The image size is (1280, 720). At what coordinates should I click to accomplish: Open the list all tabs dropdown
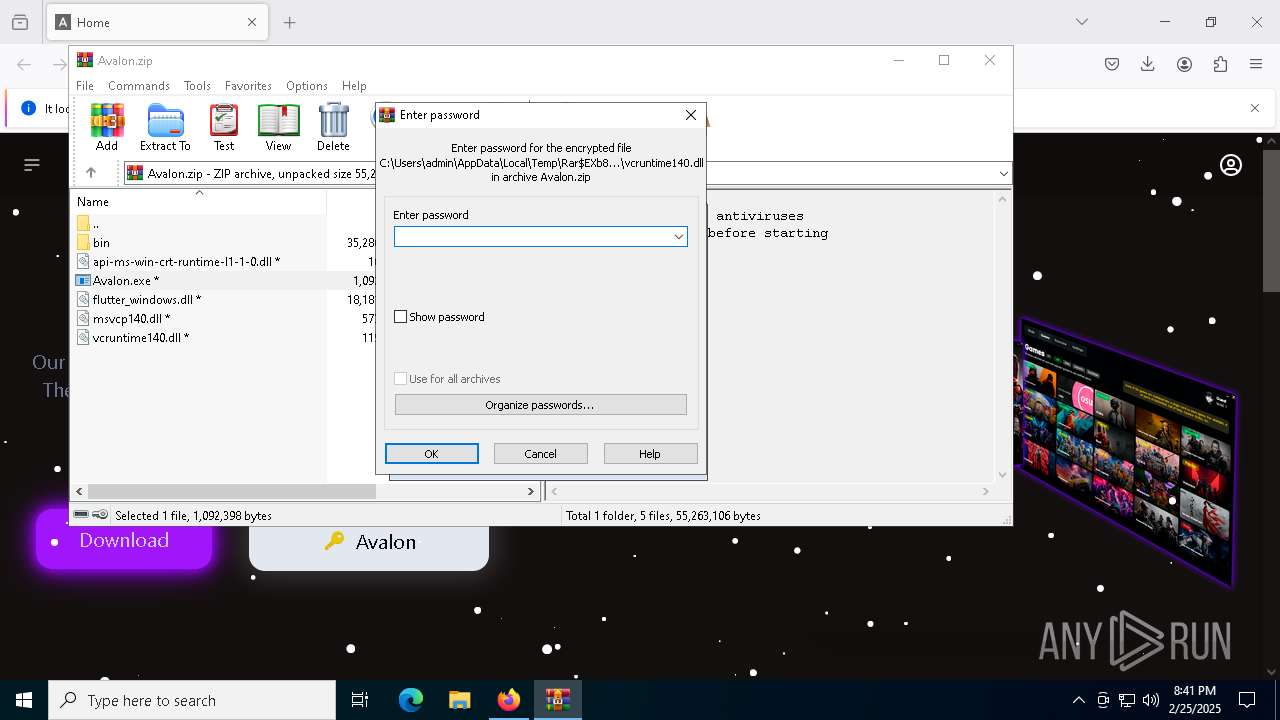click(1082, 22)
